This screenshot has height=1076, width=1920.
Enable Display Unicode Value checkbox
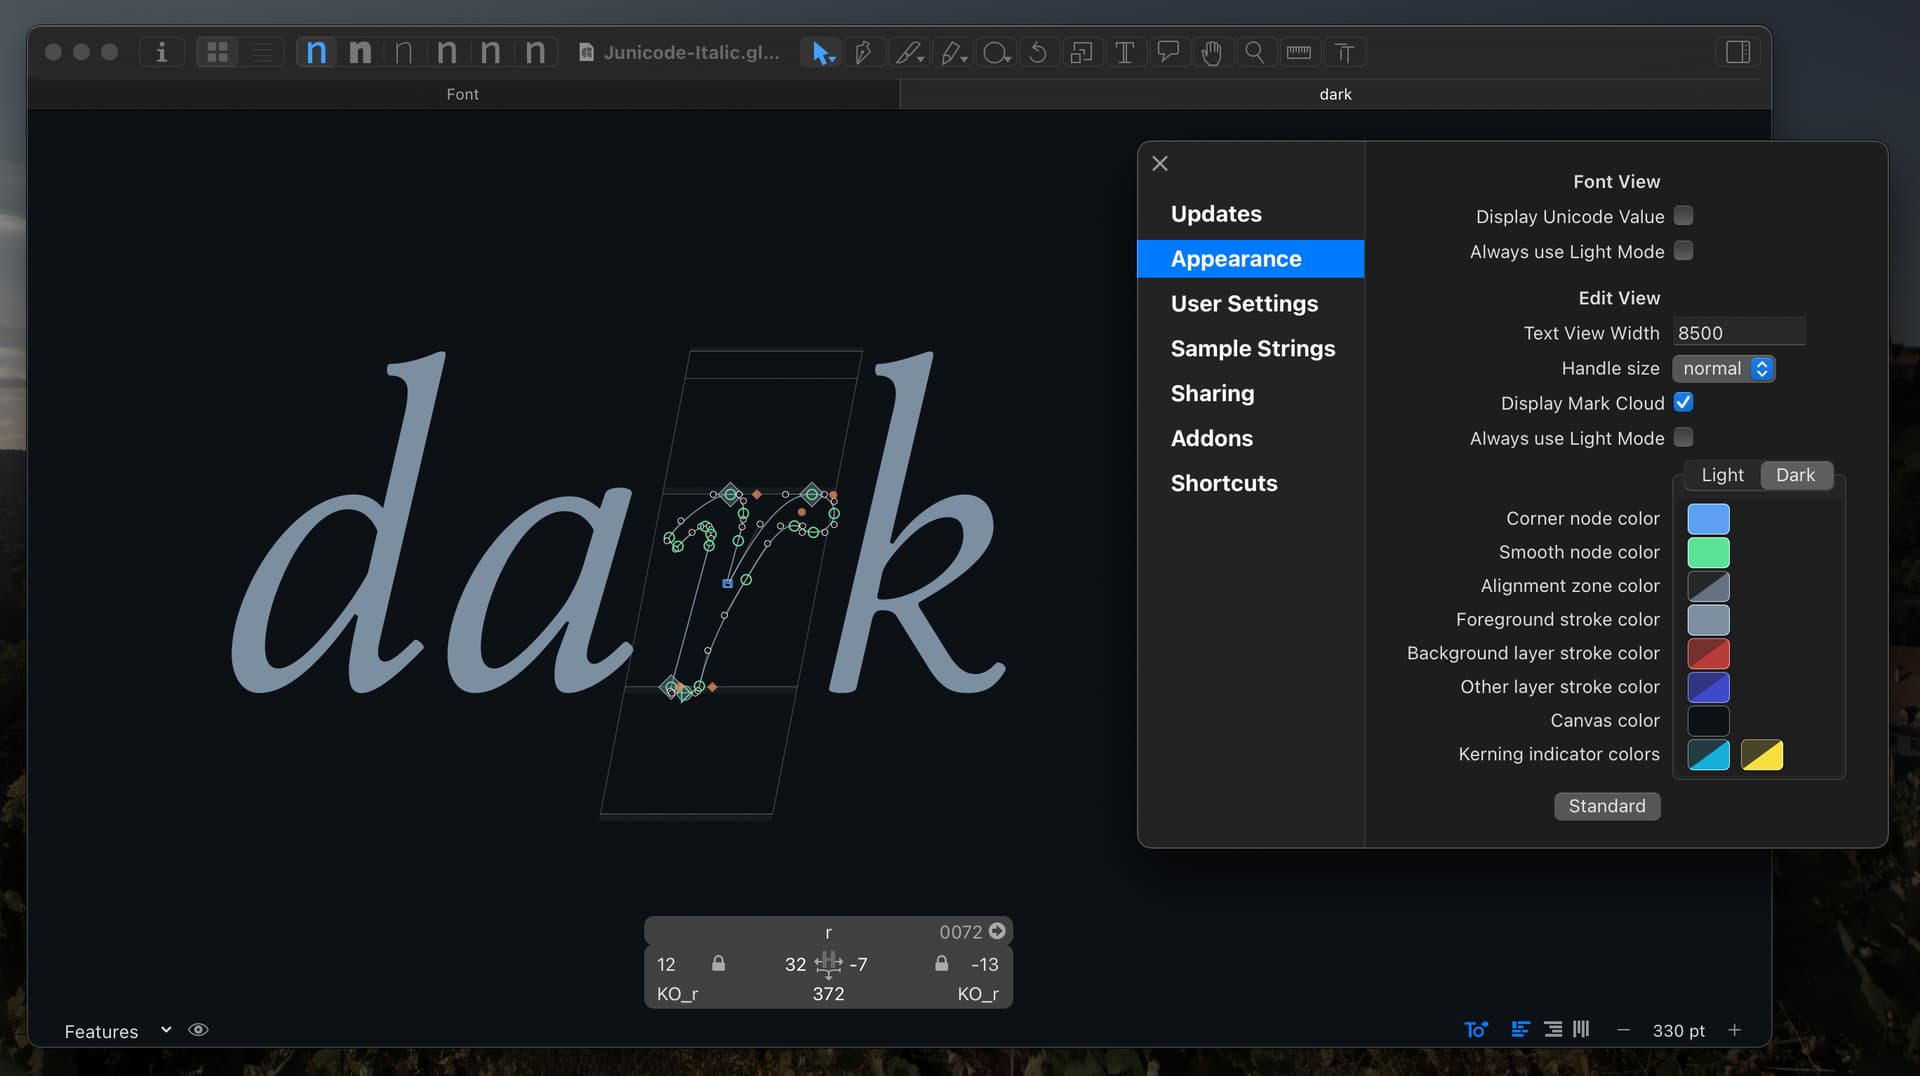click(1683, 216)
